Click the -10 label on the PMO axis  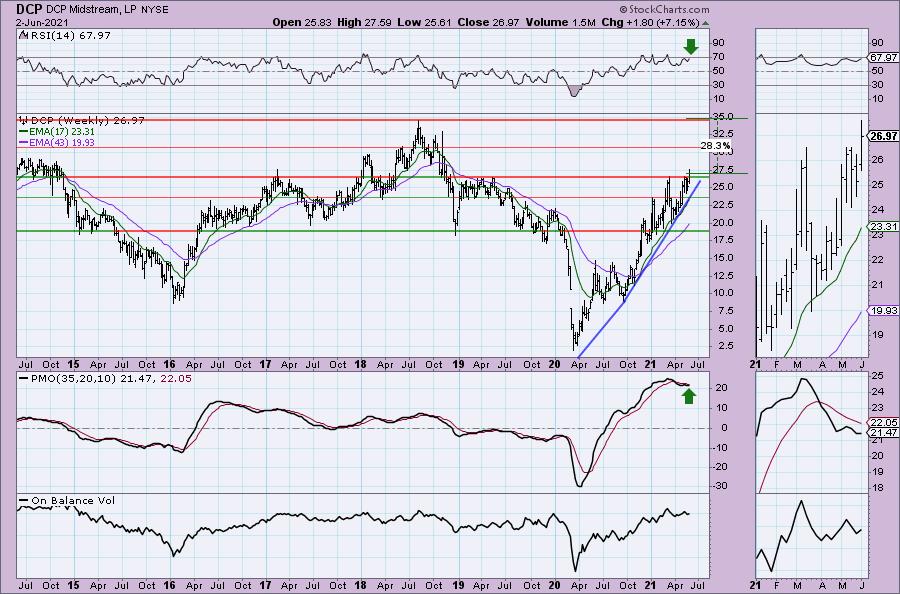coord(720,447)
